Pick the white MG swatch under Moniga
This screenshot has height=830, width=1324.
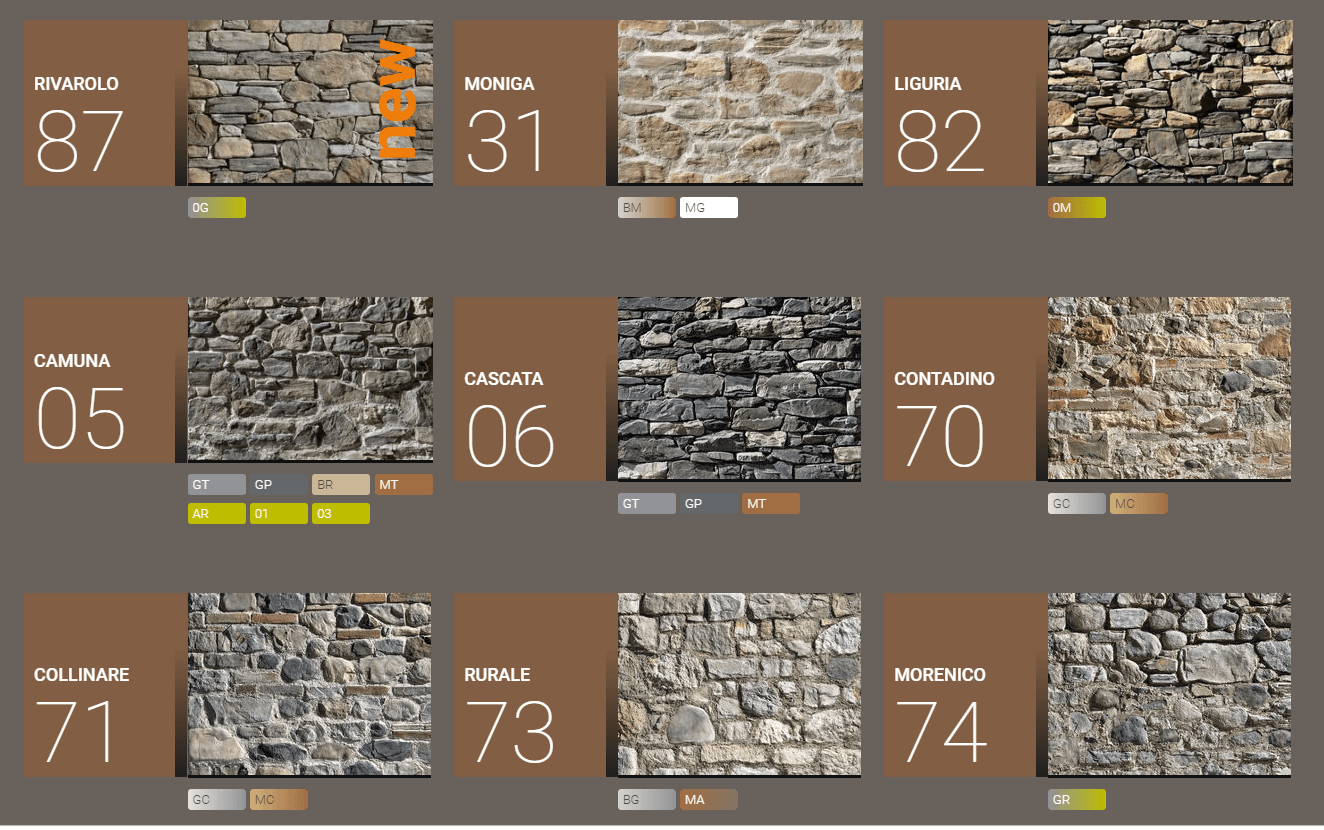tap(709, 208)
